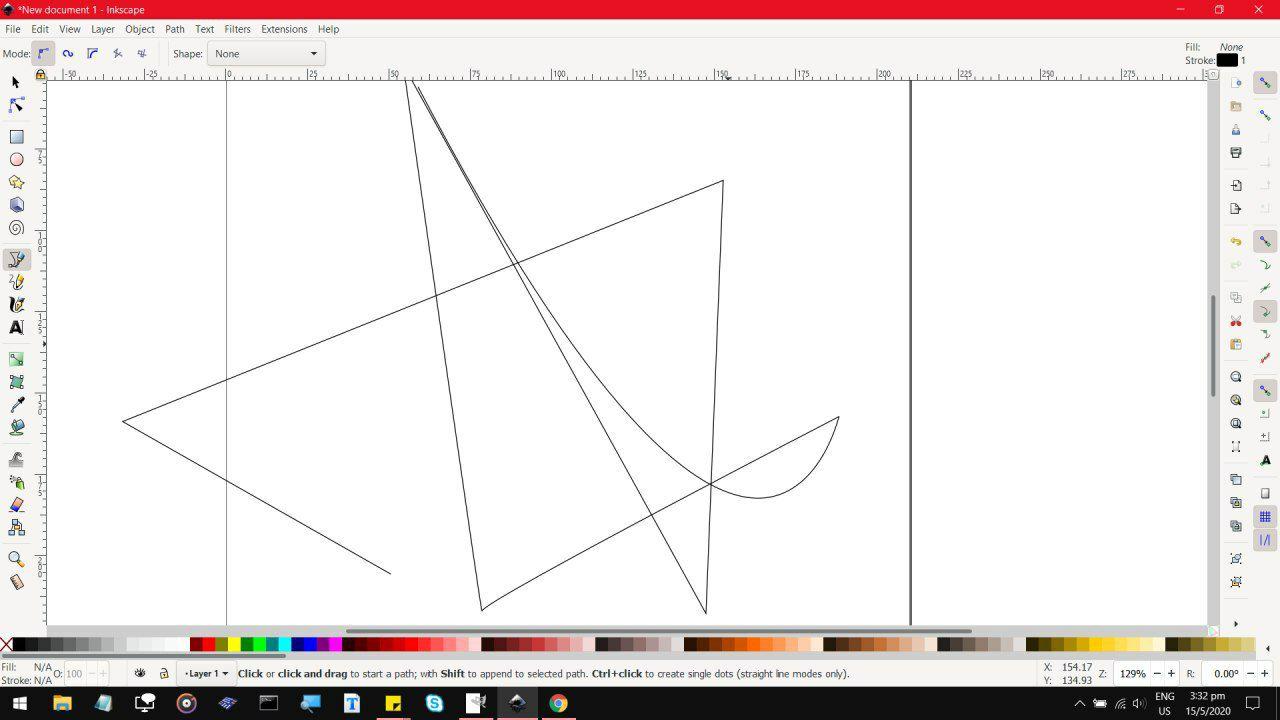
Task: Set mode to straight line segments
Action: tap(117, 54)
